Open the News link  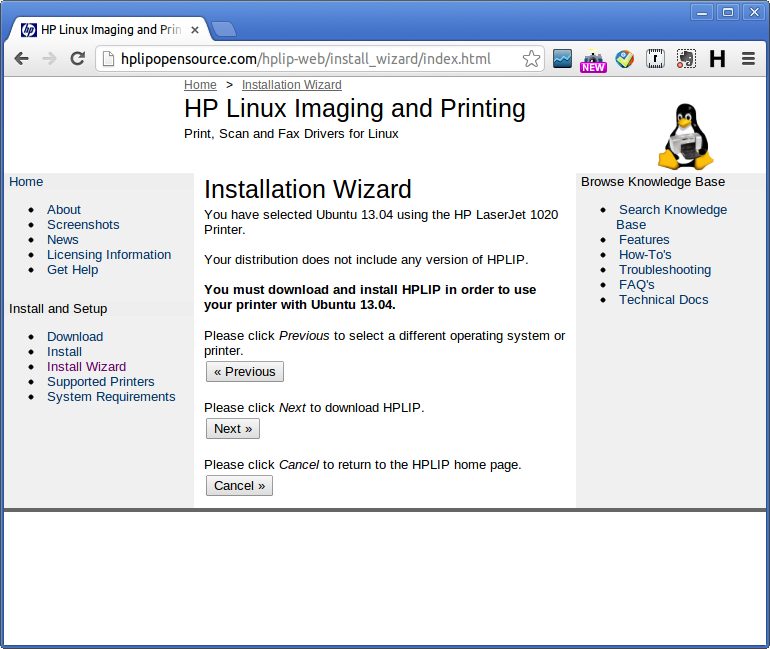click(x=62, y=240)
